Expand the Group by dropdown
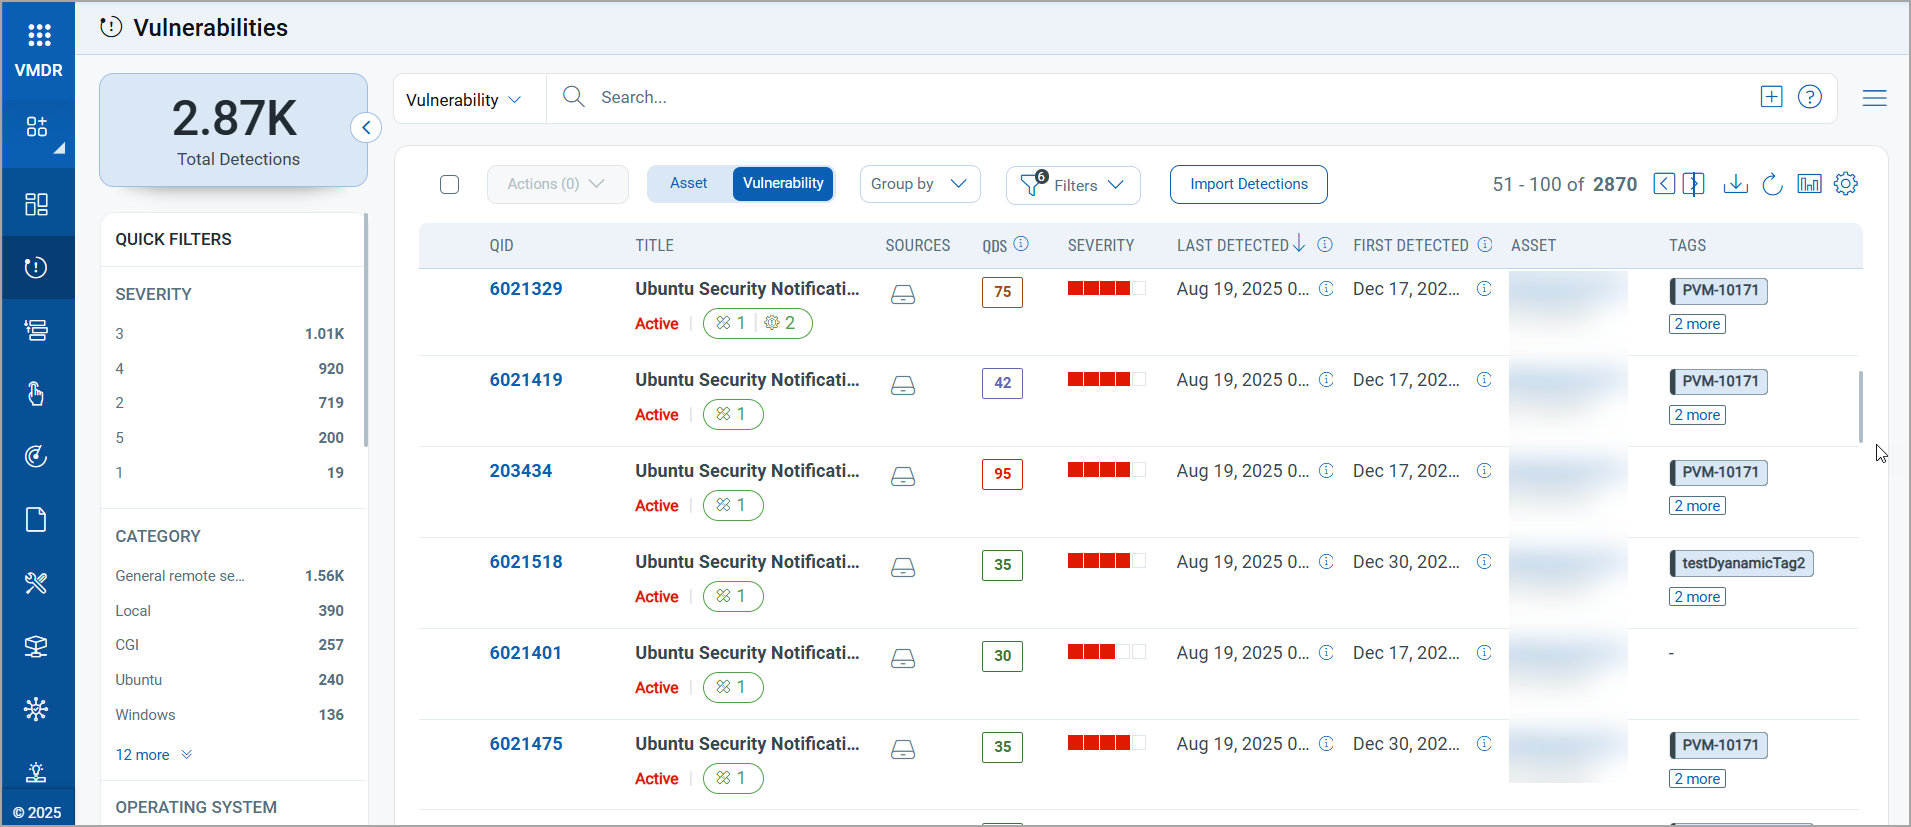Viewport: 1911px width, 827px height. 919,184
